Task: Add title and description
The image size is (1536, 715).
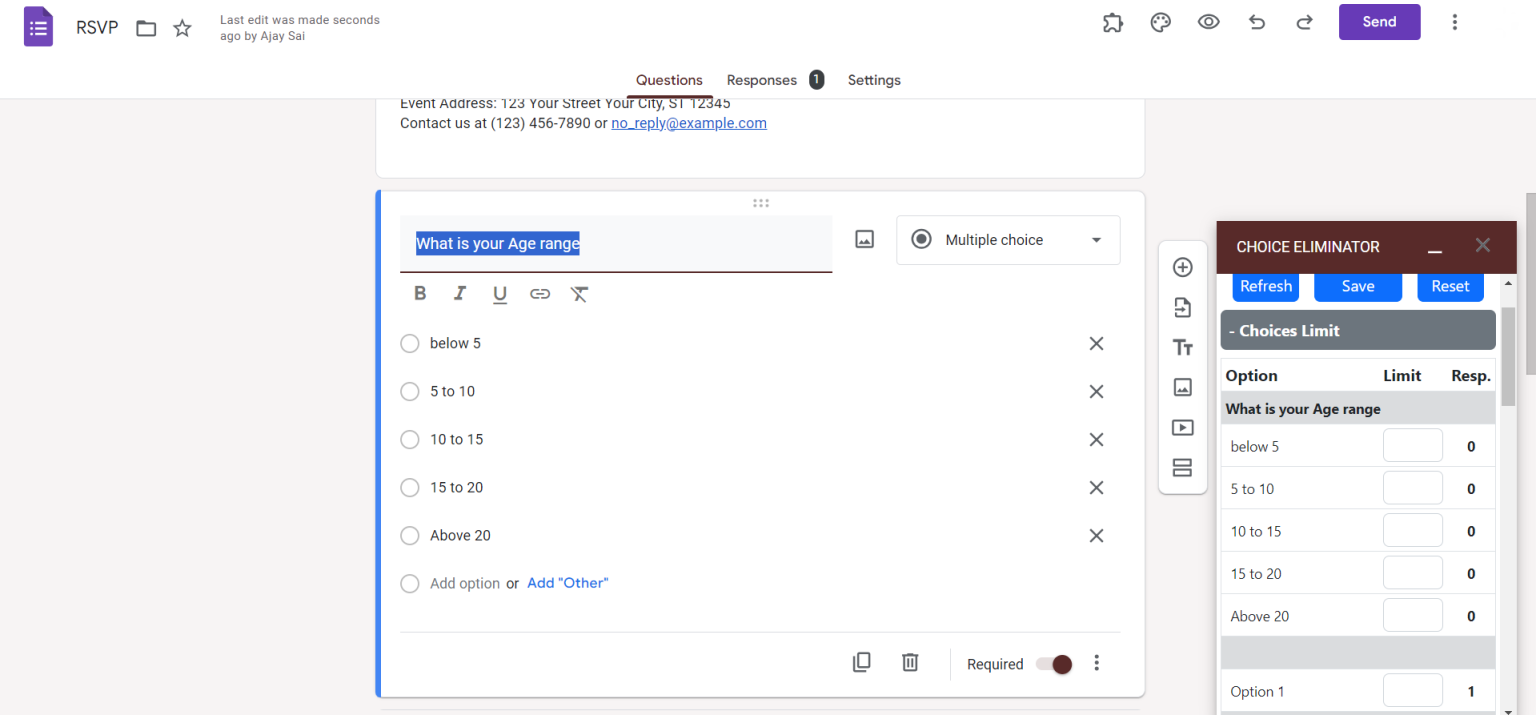Action: pyautogui.click(x=1183, y=347)
